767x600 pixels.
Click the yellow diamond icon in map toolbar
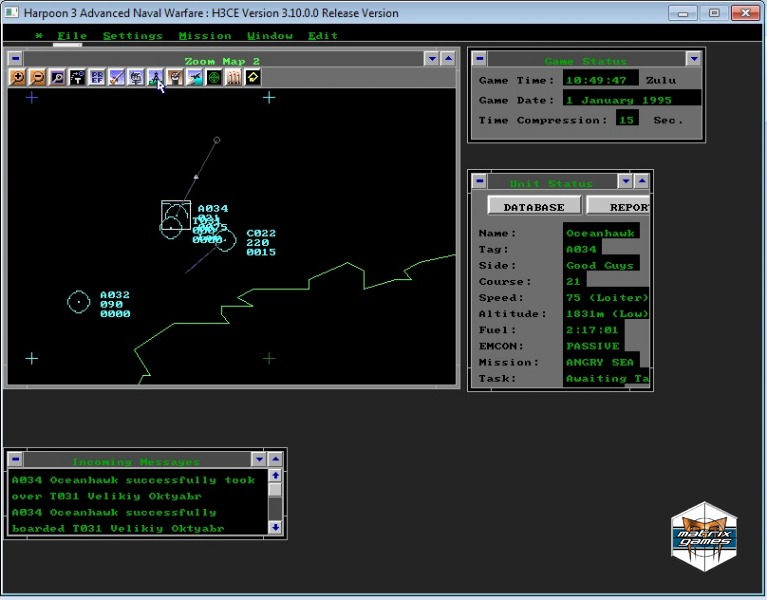(253, 77)
